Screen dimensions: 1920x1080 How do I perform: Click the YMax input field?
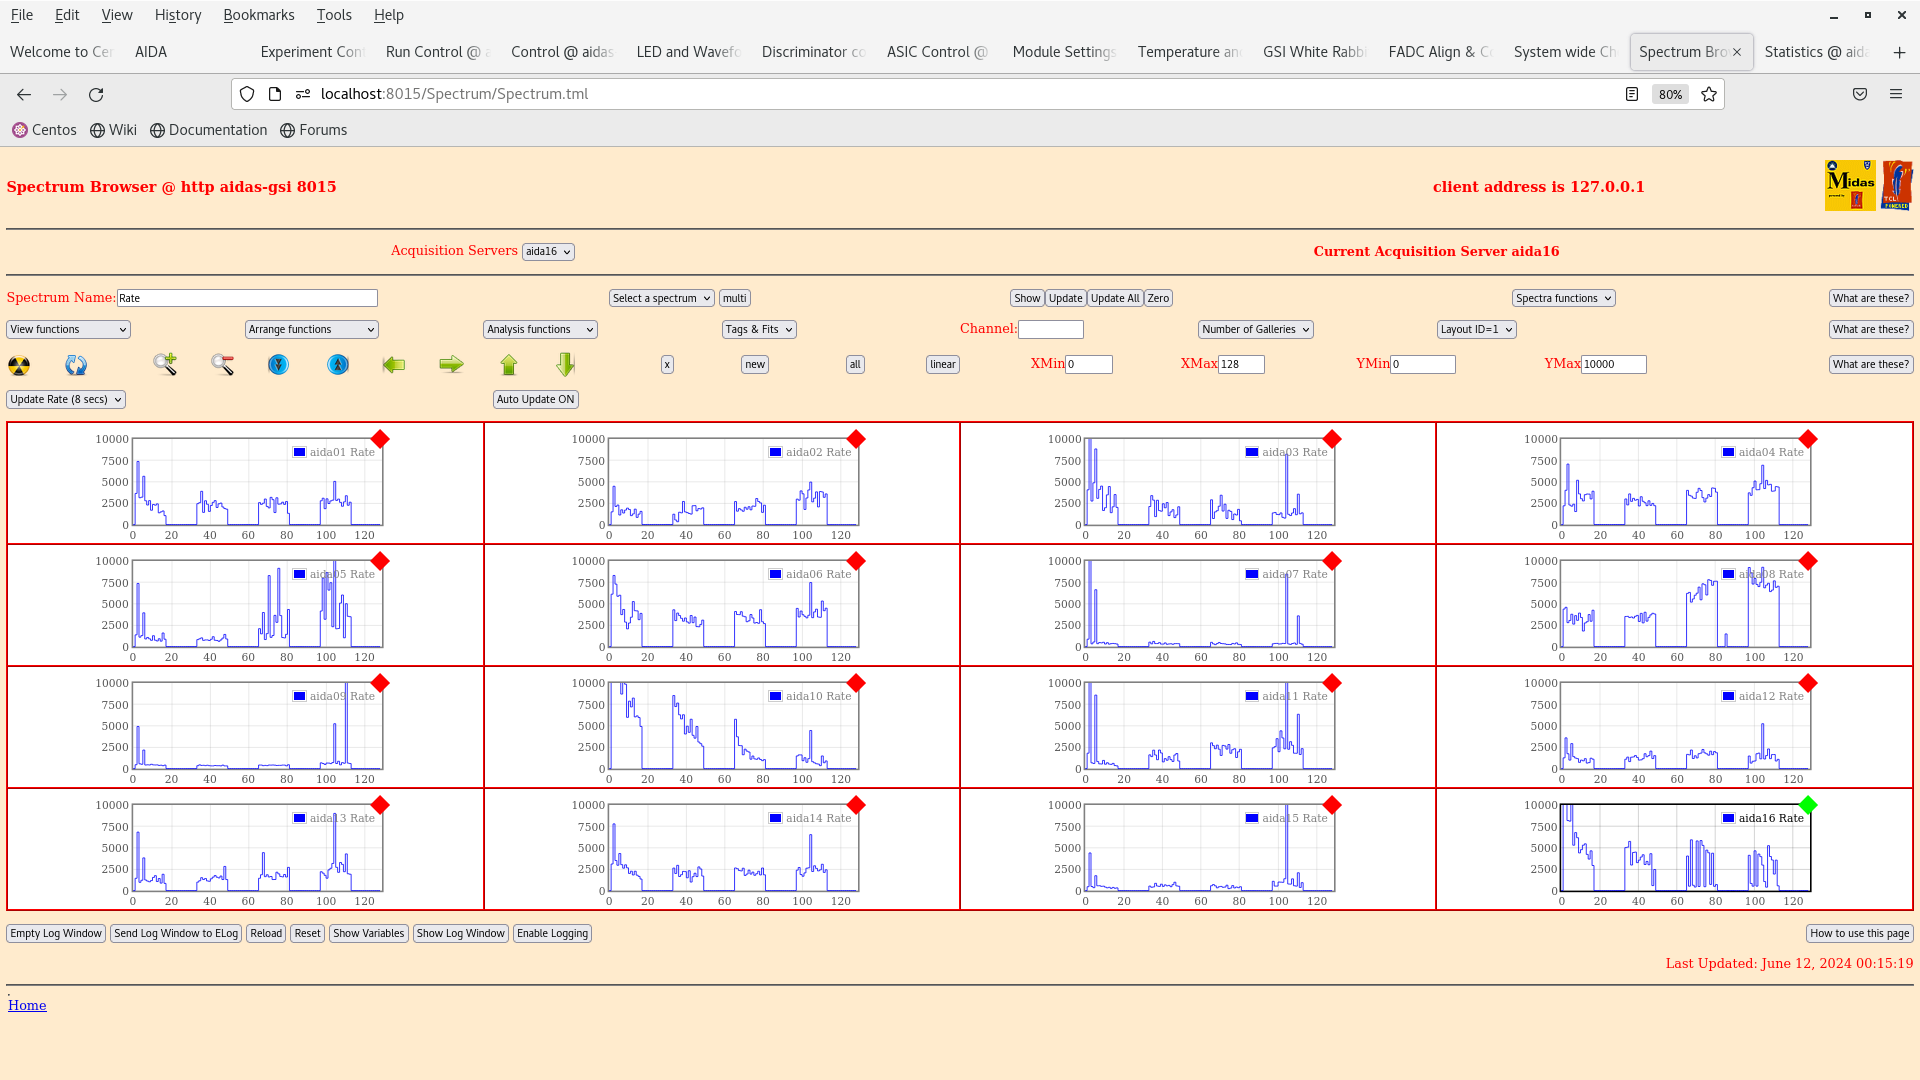(1613, 365)
